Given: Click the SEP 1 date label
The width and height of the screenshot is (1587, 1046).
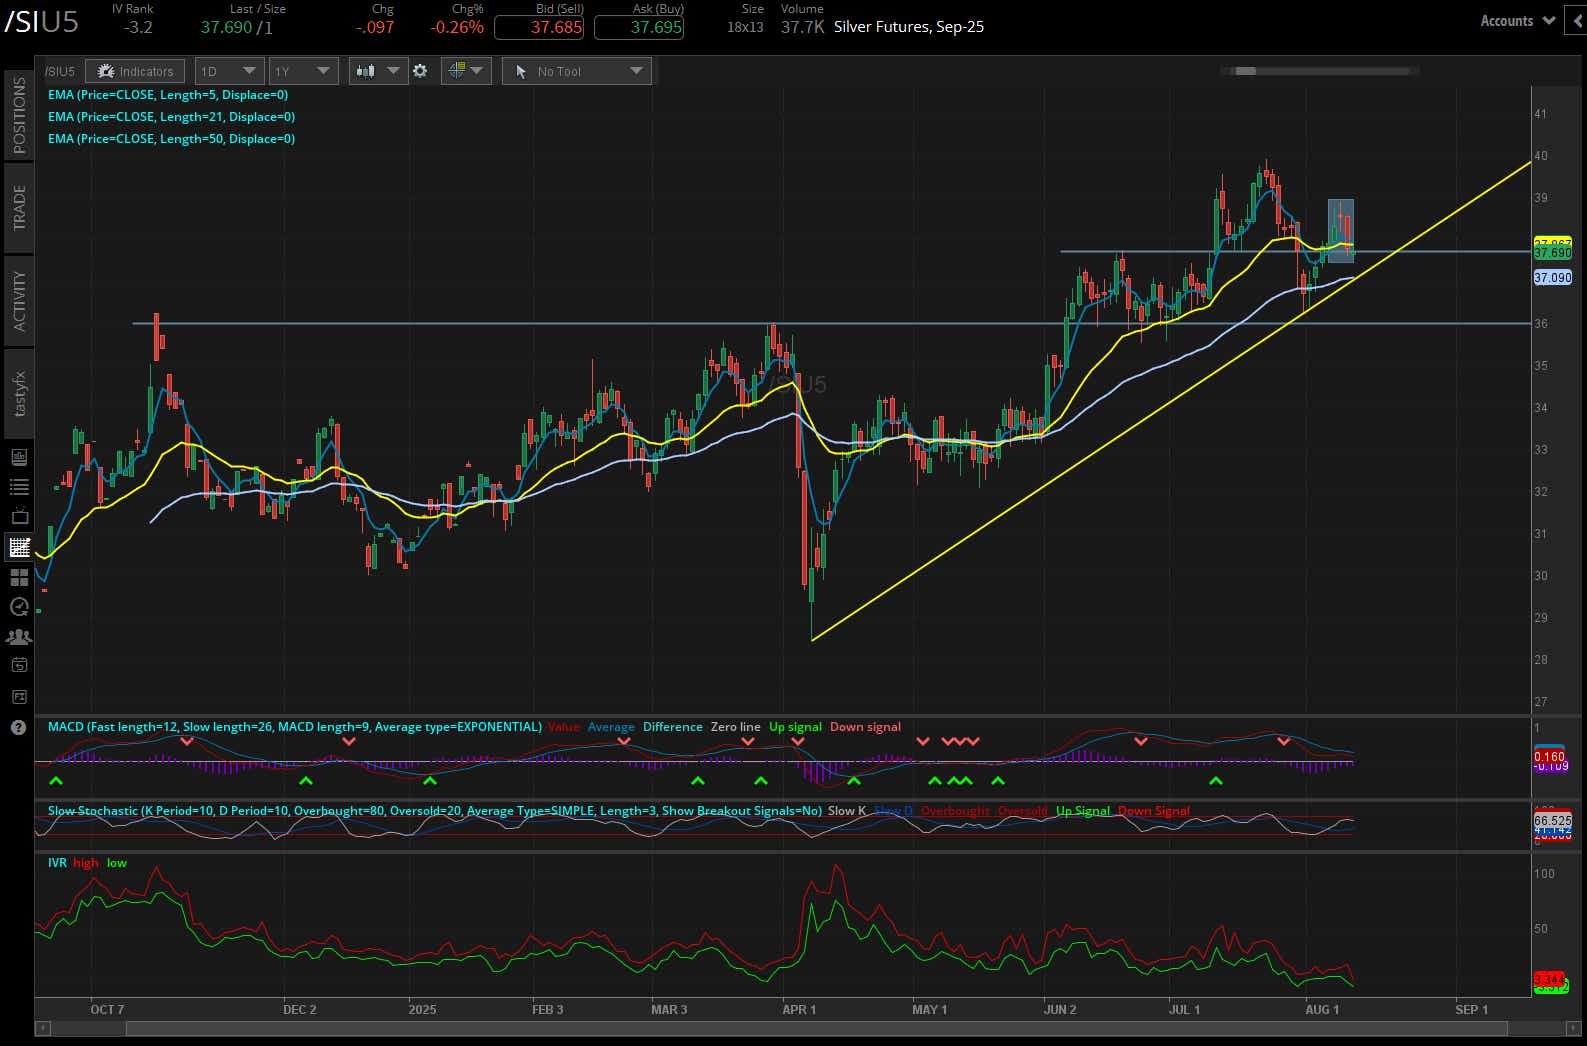Looking at the screenshot, I should (x=1471, y=1009).
